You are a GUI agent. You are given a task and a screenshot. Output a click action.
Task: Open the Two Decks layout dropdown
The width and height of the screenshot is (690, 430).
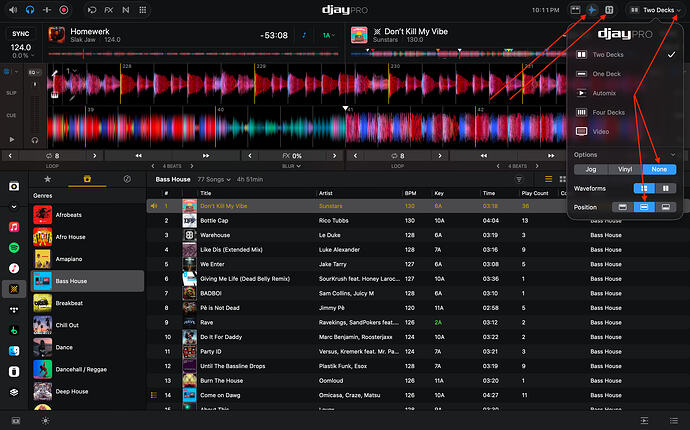coord(656,10)
